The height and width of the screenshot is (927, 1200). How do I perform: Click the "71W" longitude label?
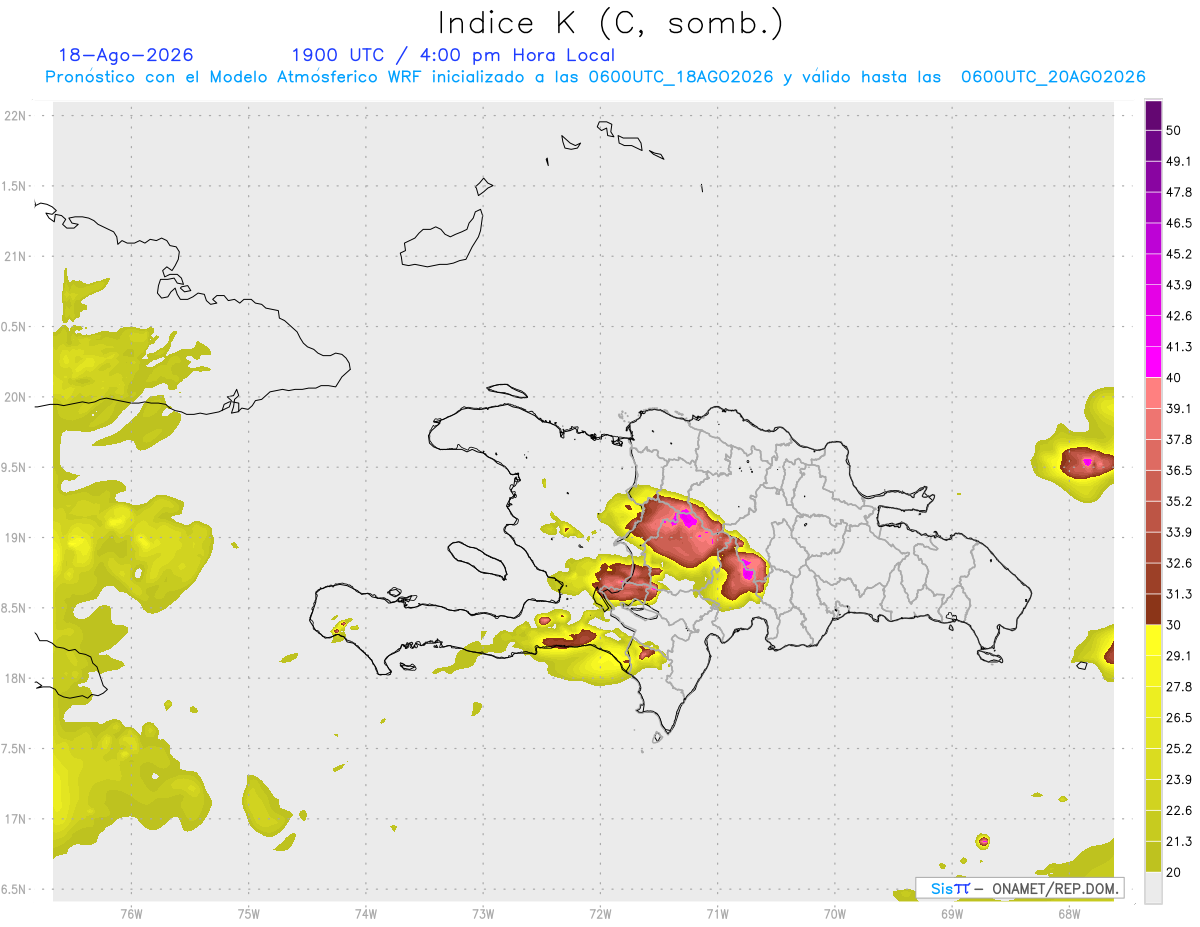(717, 913)
